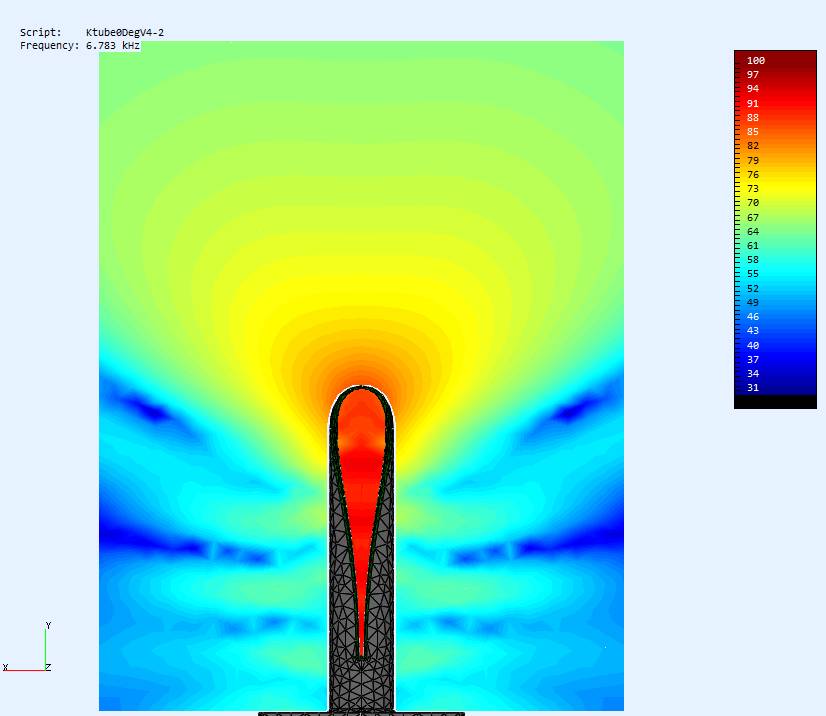Screen dimensions: 826x716
Task: Click the 34 label on the legend
Action: (753, 374)
